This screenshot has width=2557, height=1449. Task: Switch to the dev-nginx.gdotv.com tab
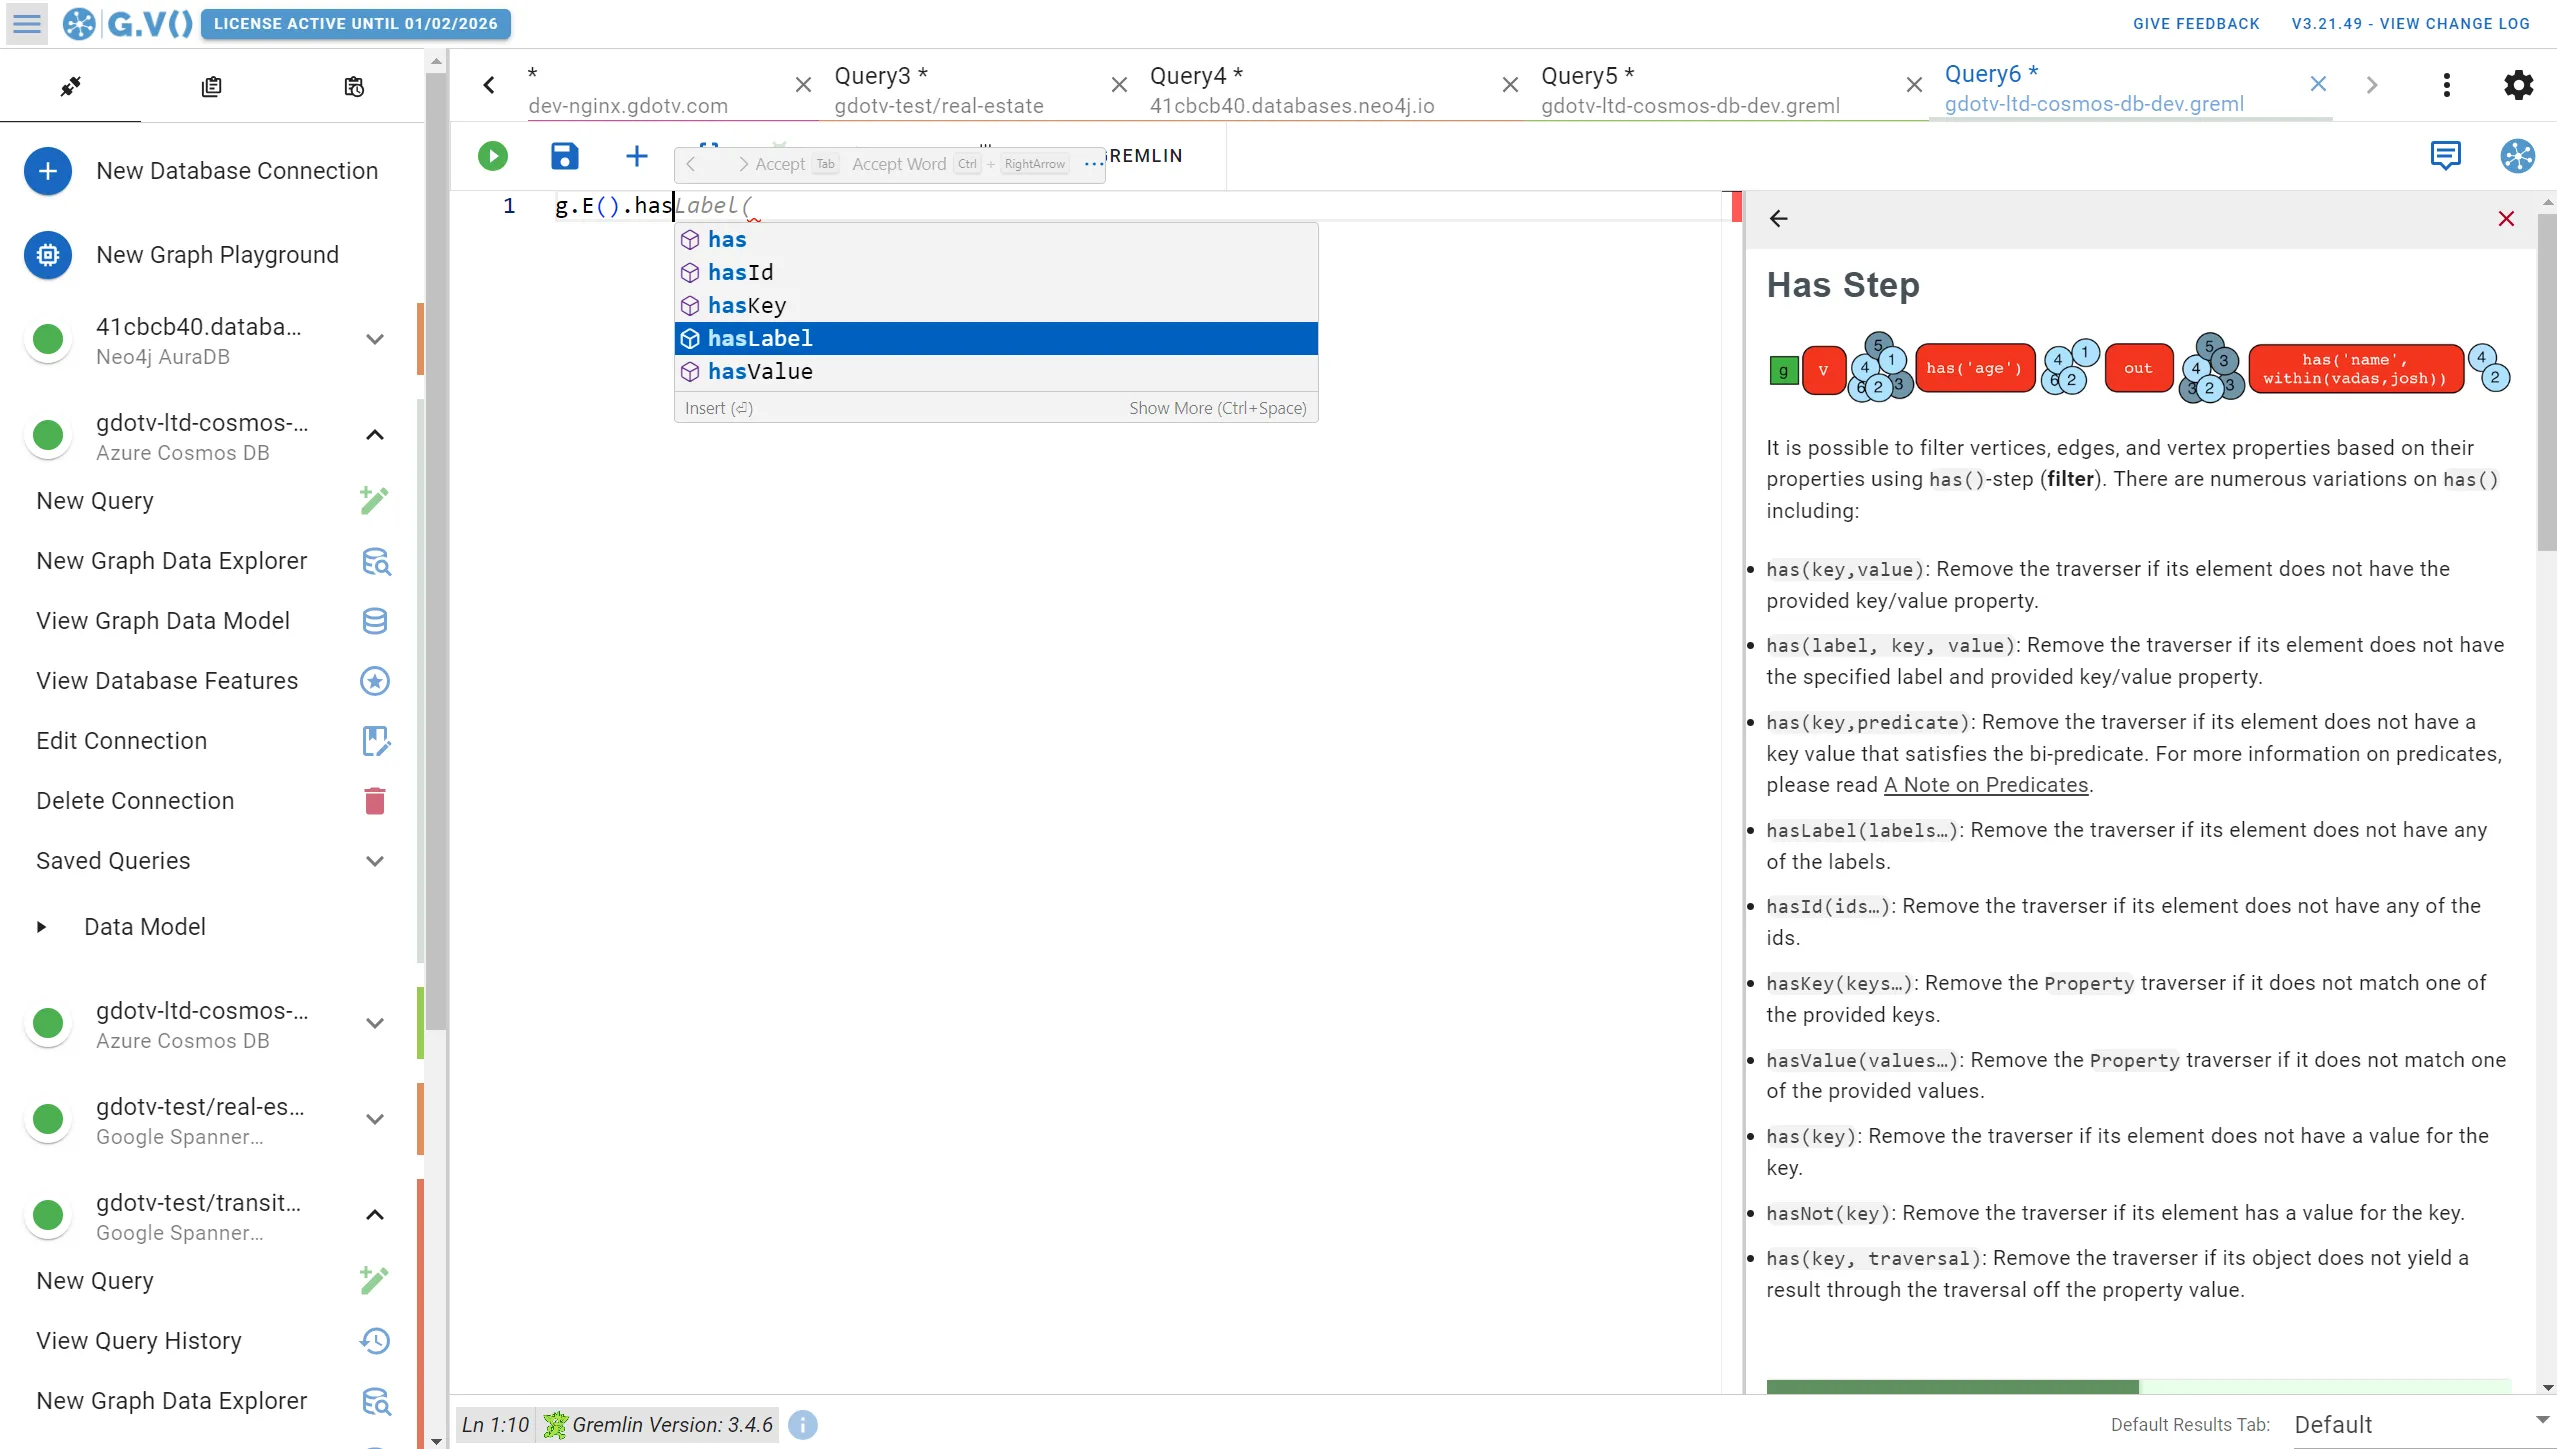click(628, 89)
